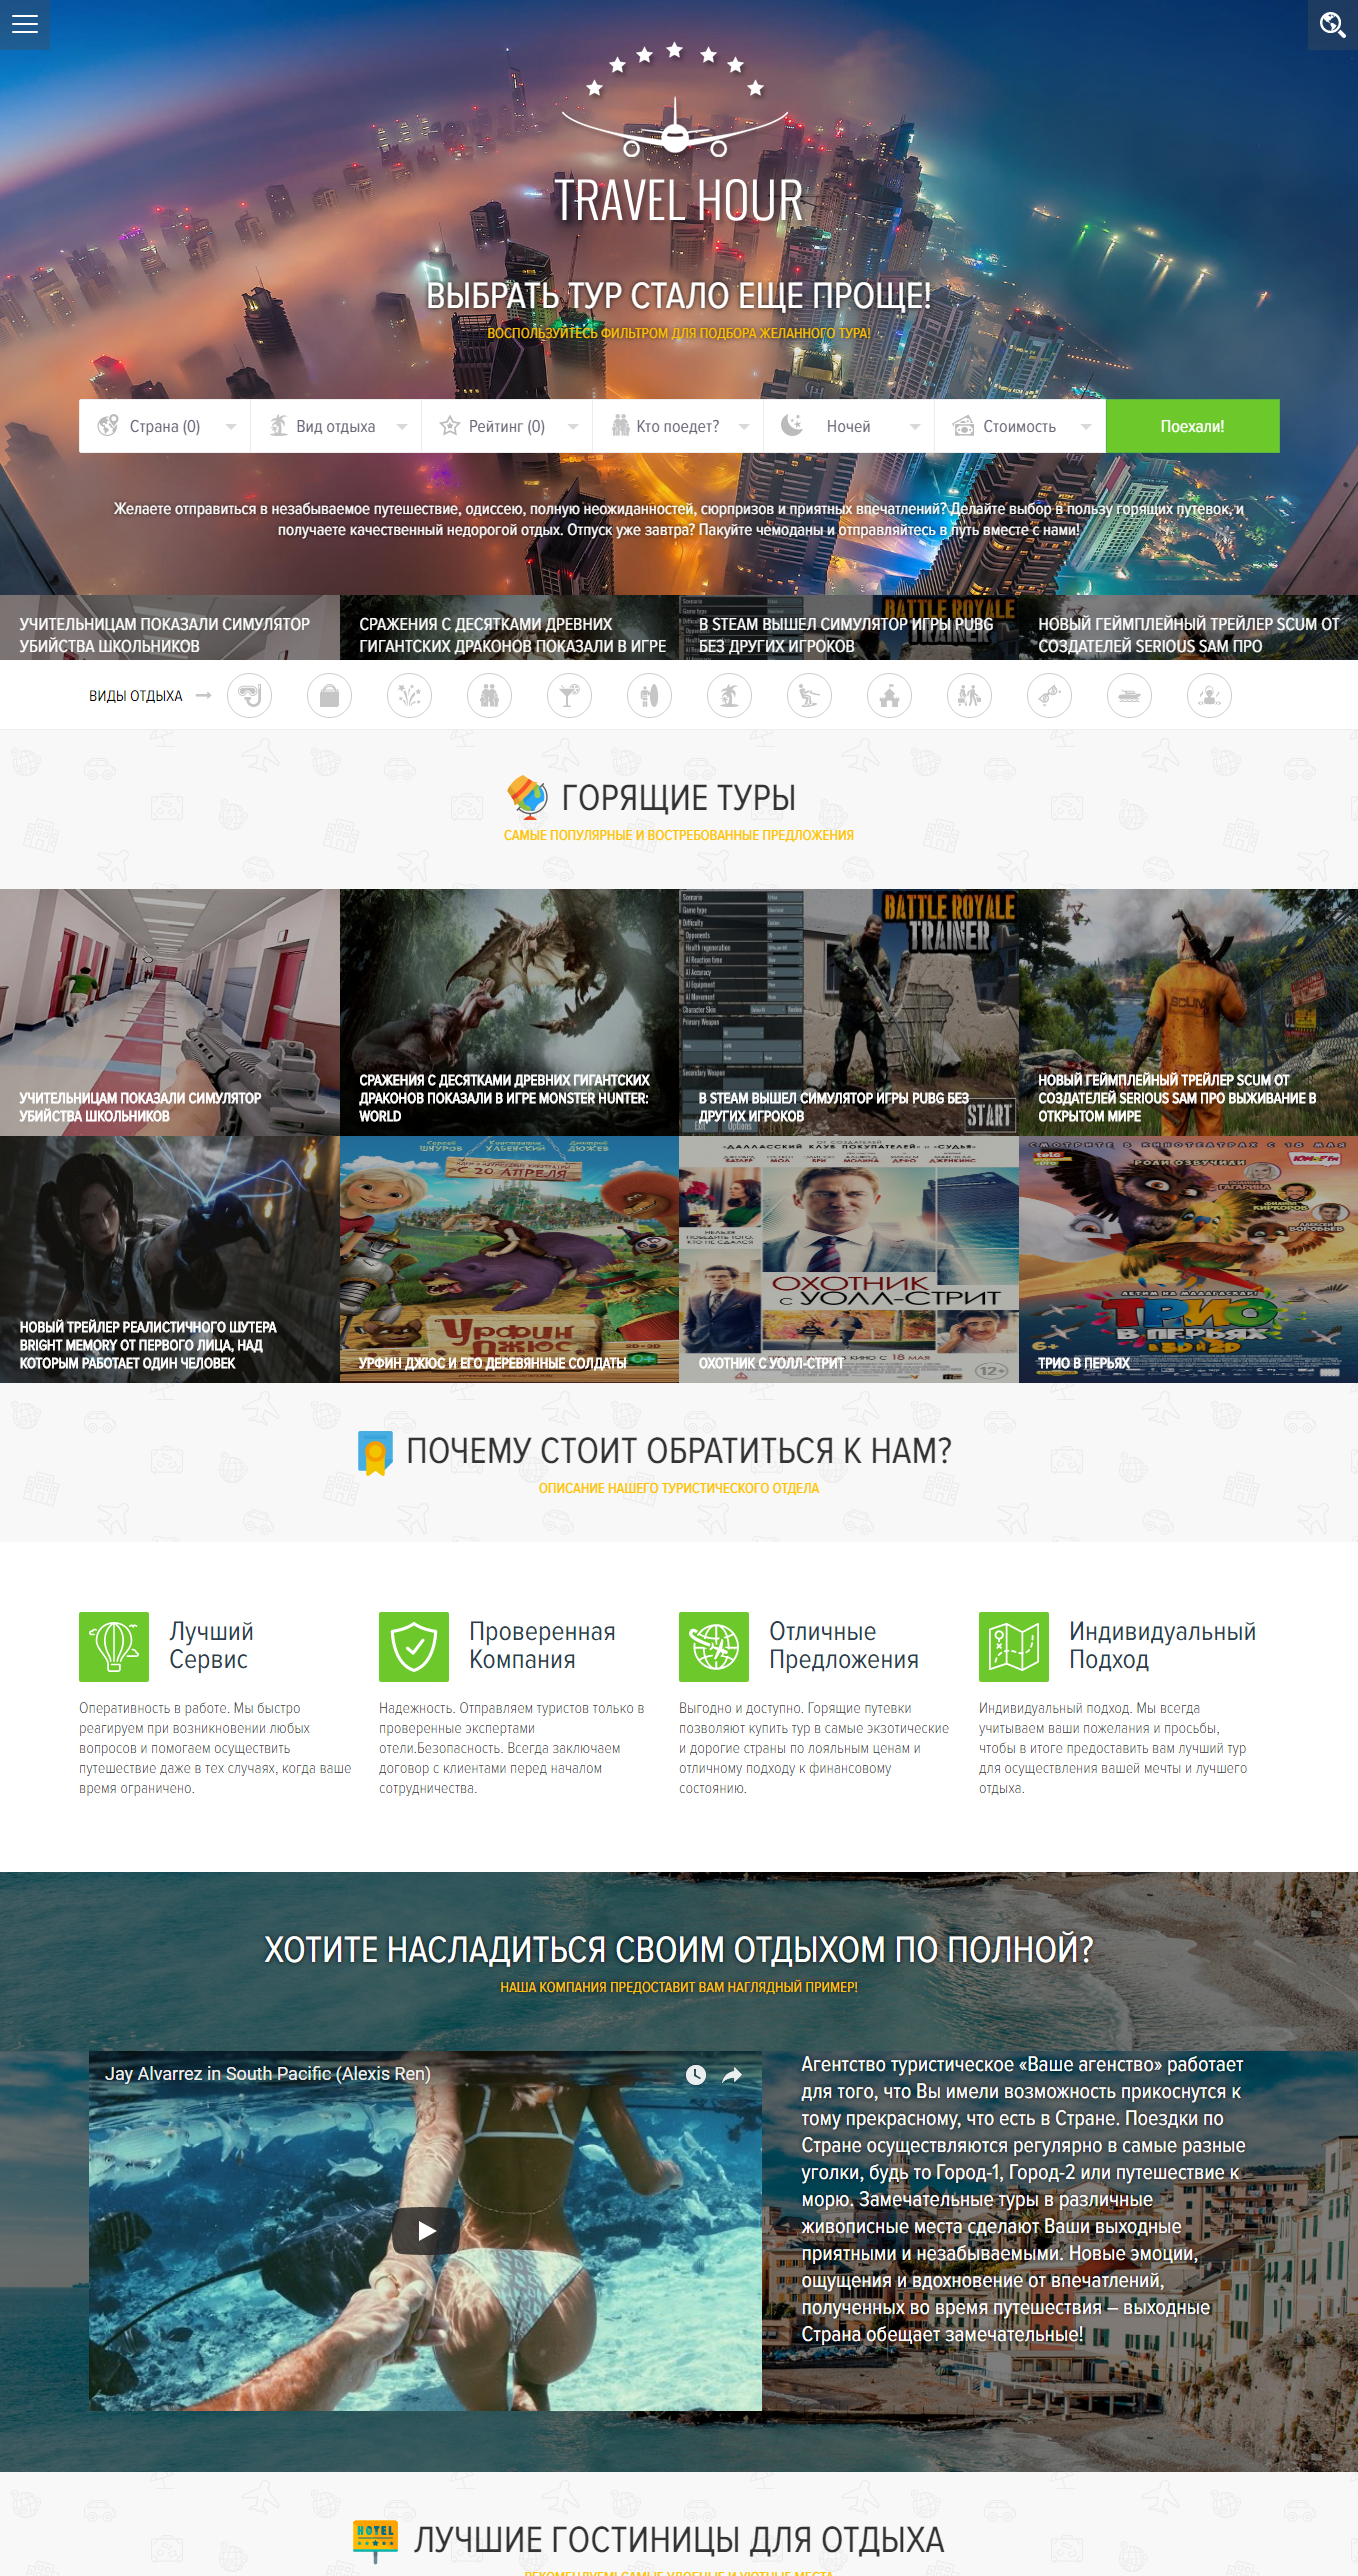Select the palm tree beach rest icon

tap(729, 695)
